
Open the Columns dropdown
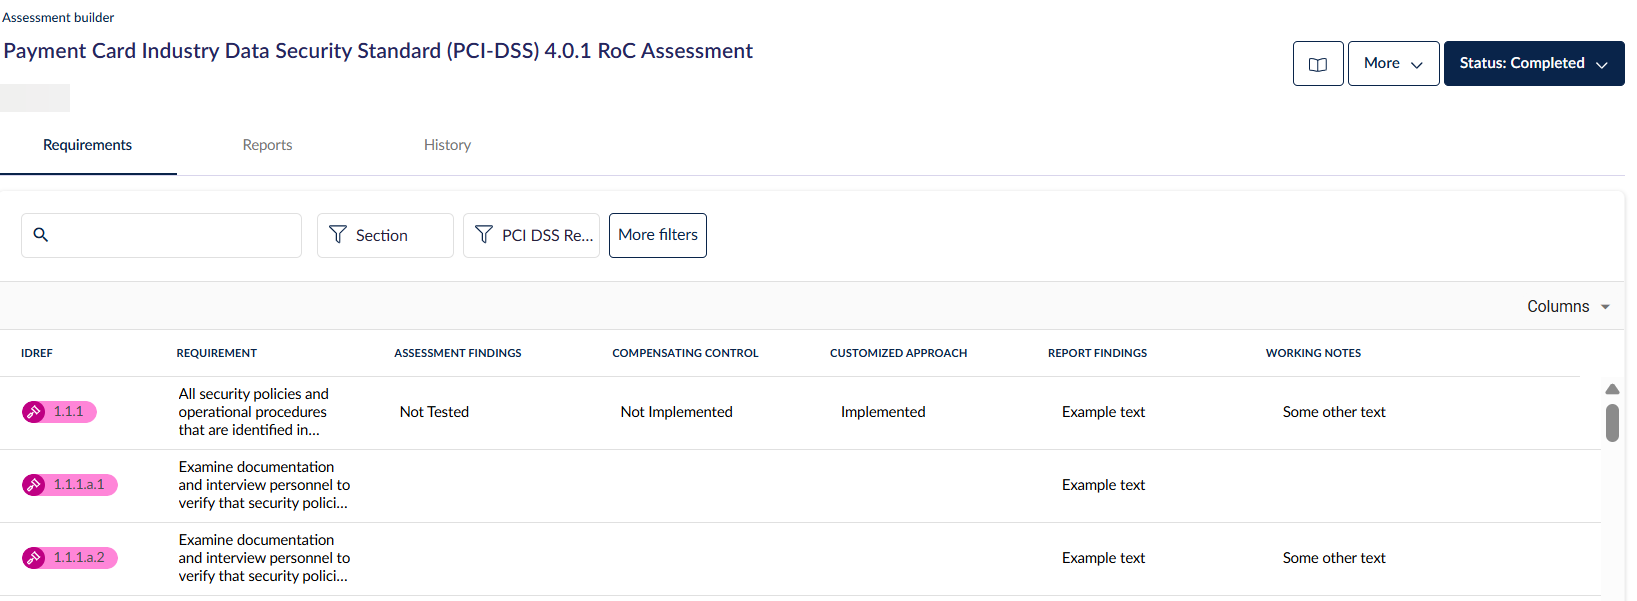pos(1567,307)
